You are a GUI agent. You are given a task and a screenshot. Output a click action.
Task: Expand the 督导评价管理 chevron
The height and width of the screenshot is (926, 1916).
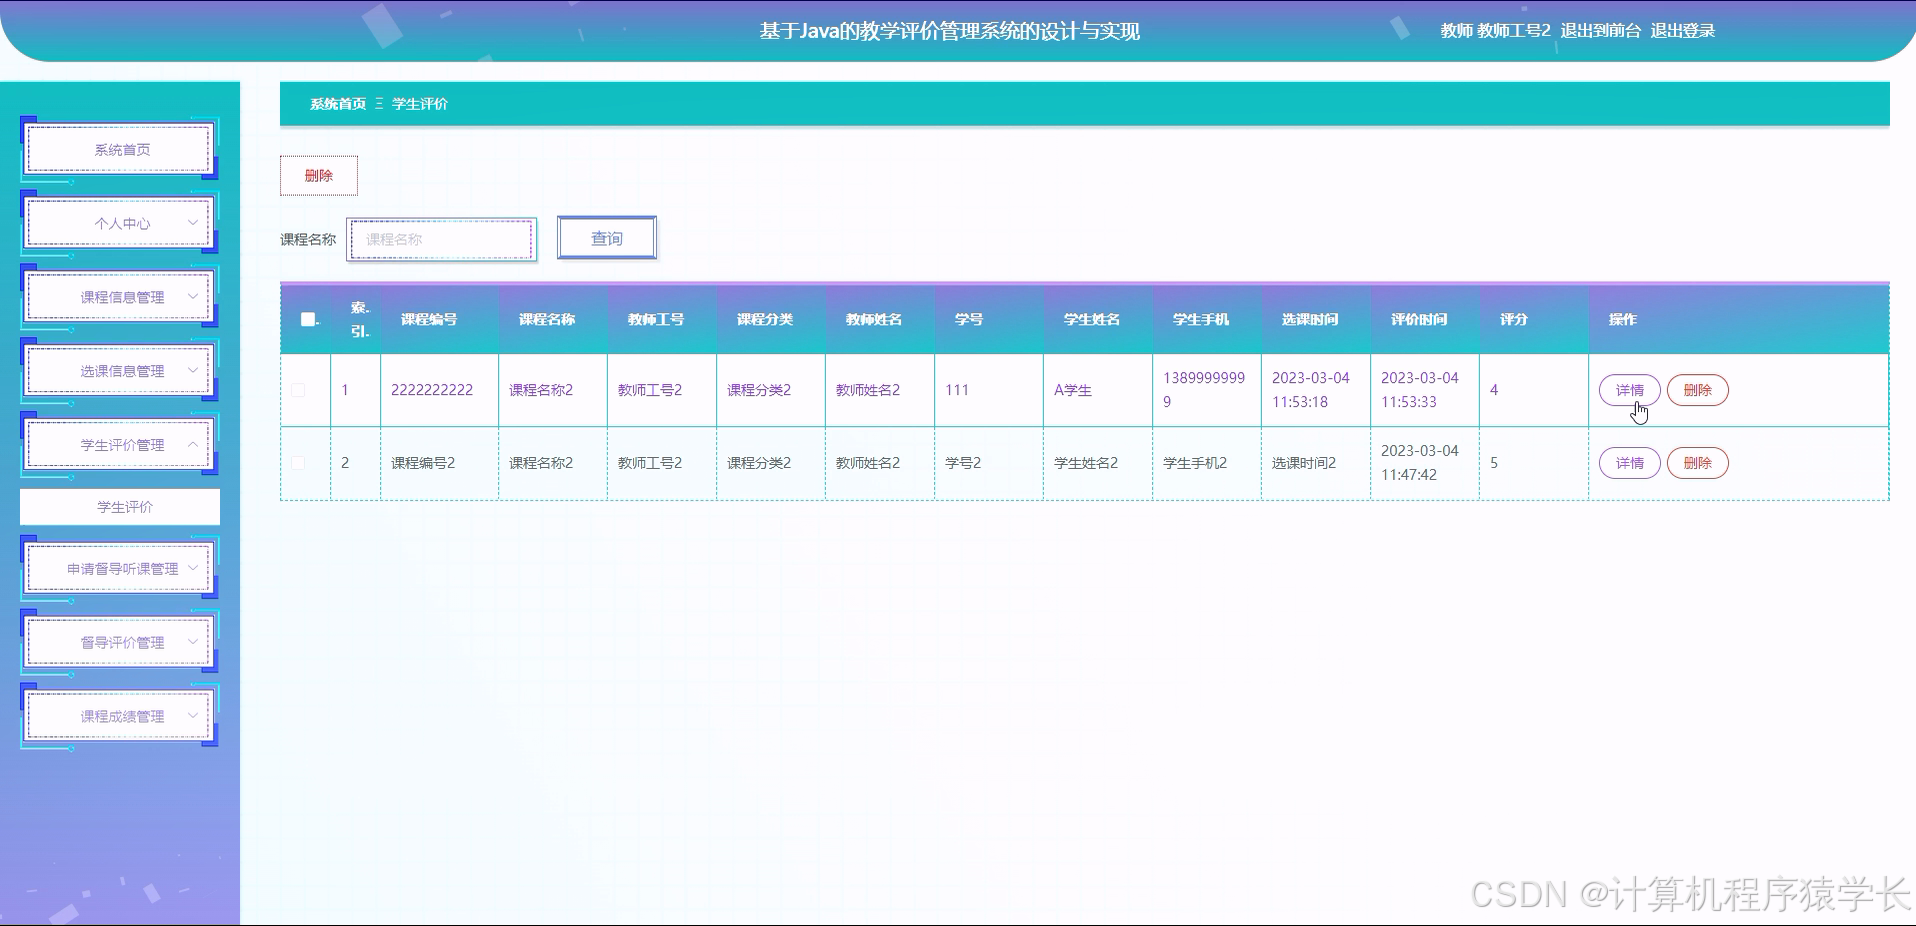pyautogui.click(x=193, y=642)
